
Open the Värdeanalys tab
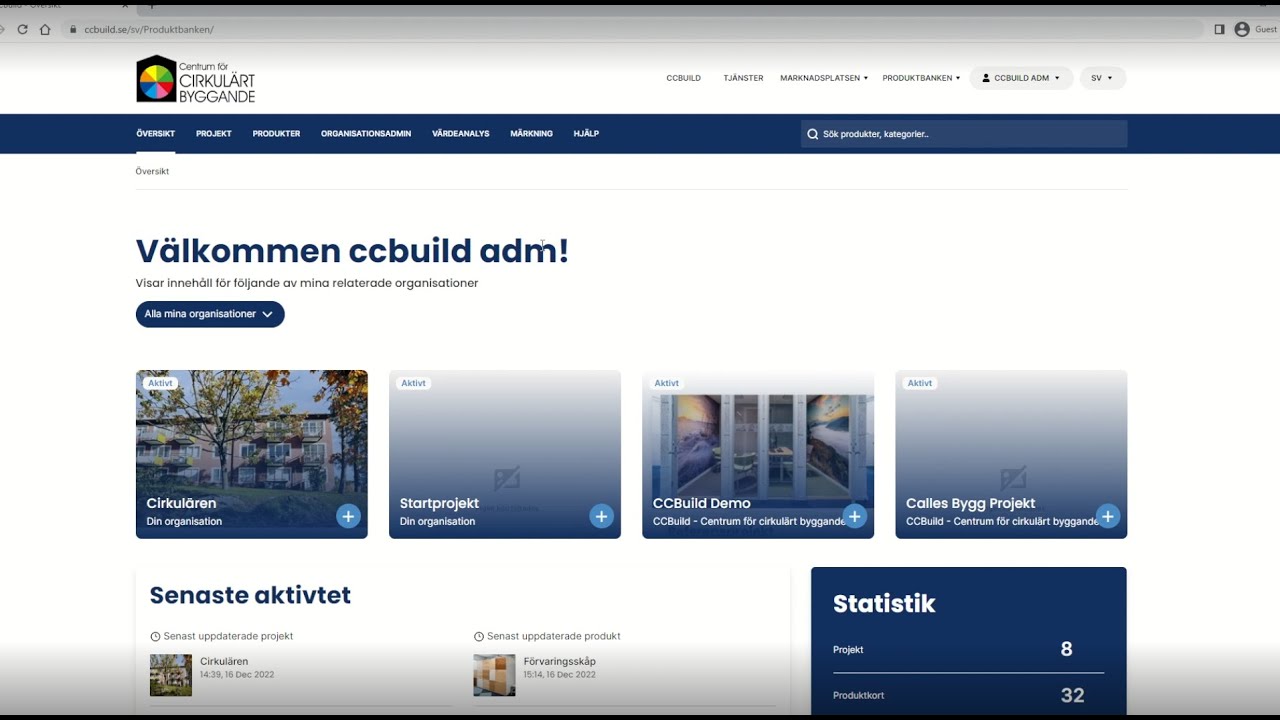(461, 134)
